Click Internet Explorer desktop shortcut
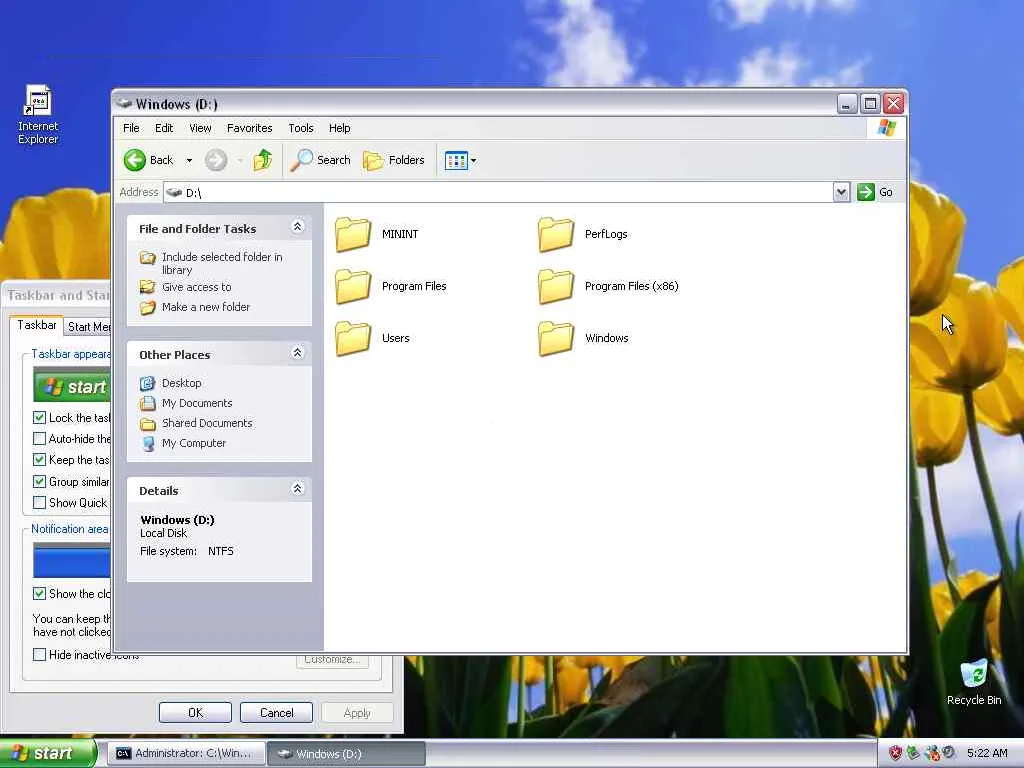 click(x=38, y=114)
